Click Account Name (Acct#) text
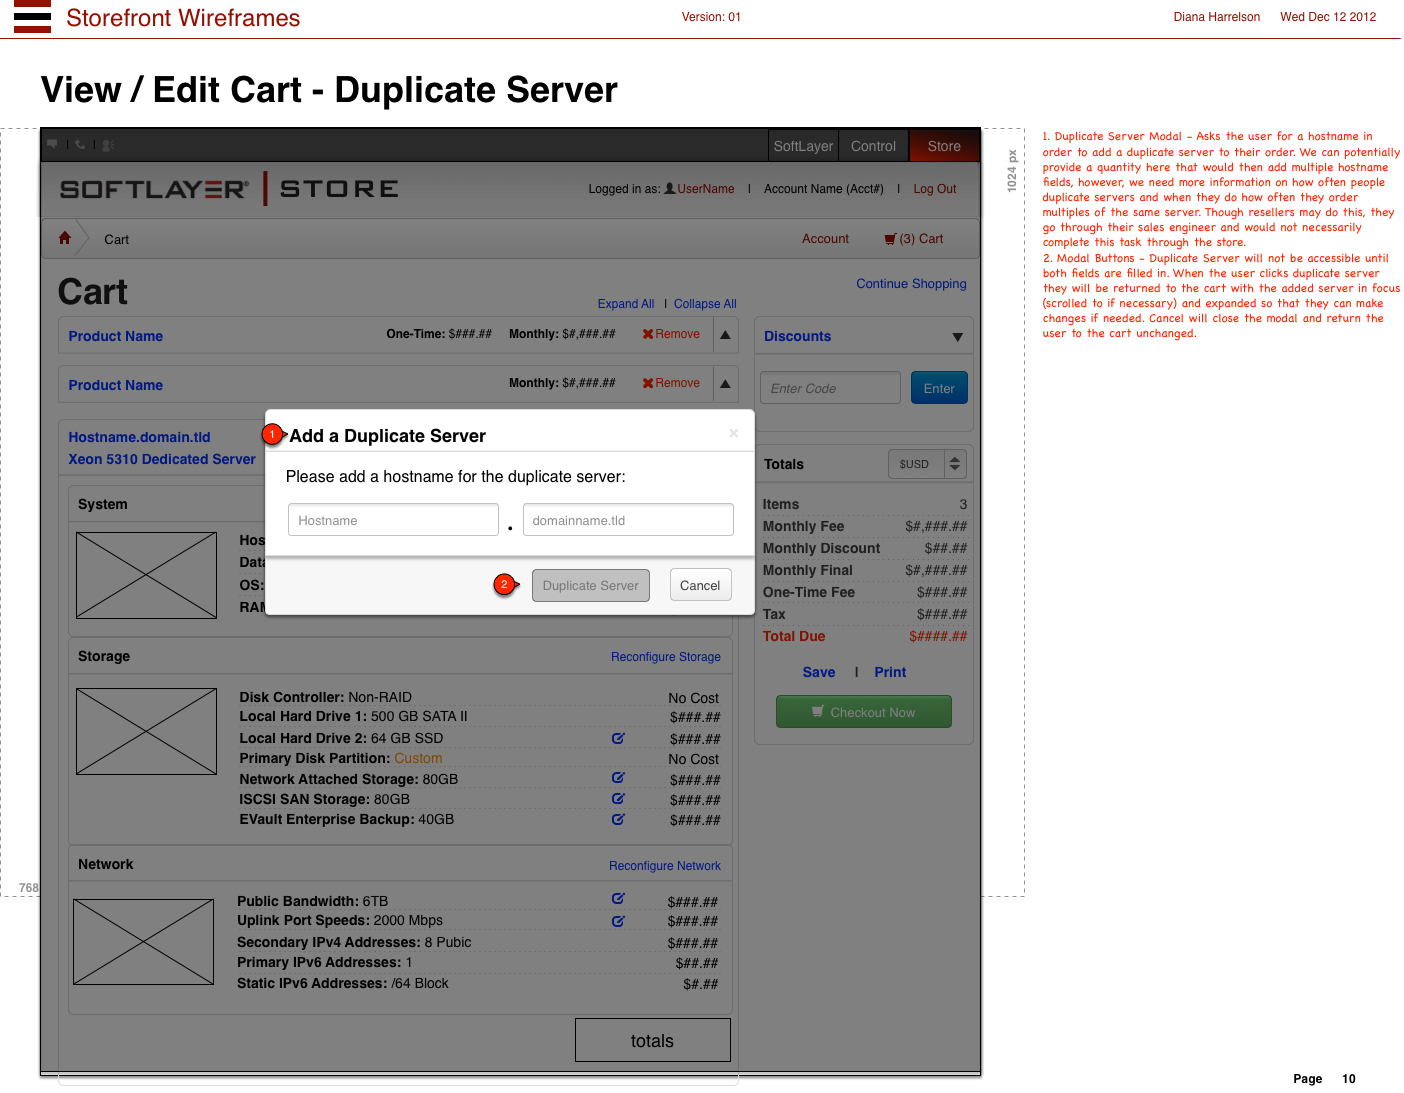The height and width of the screenshot is (1093, 1404). tap(824, 189)
